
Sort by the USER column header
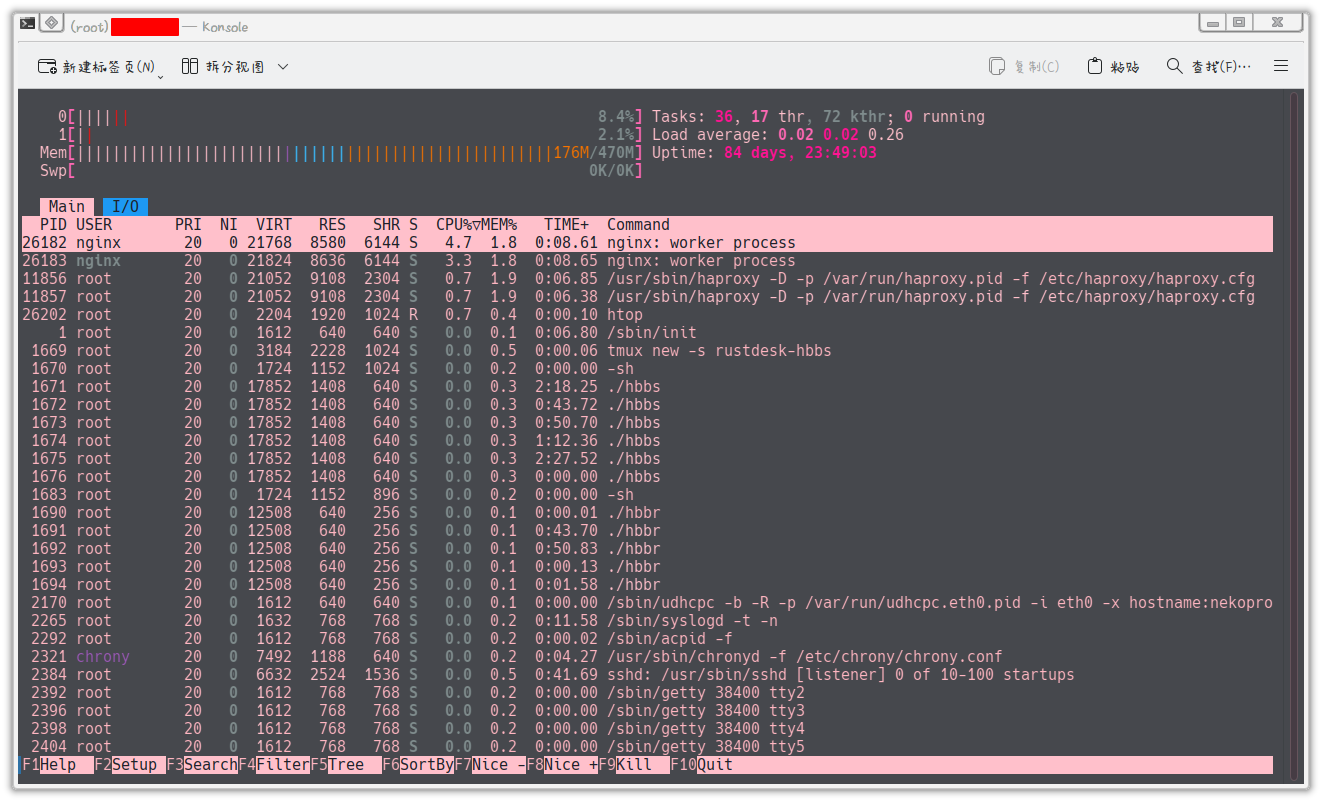pos(94,225)
